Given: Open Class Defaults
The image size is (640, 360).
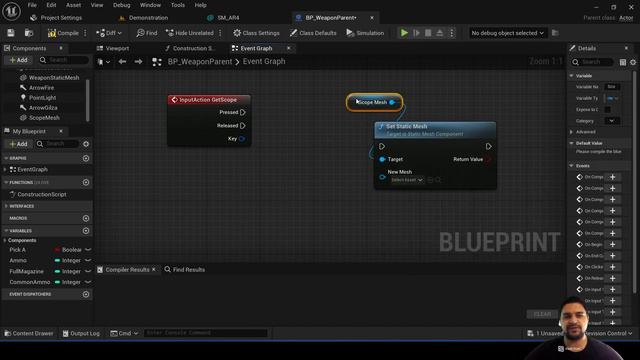Looking at the screenshot, I should [x=313, y=33].
